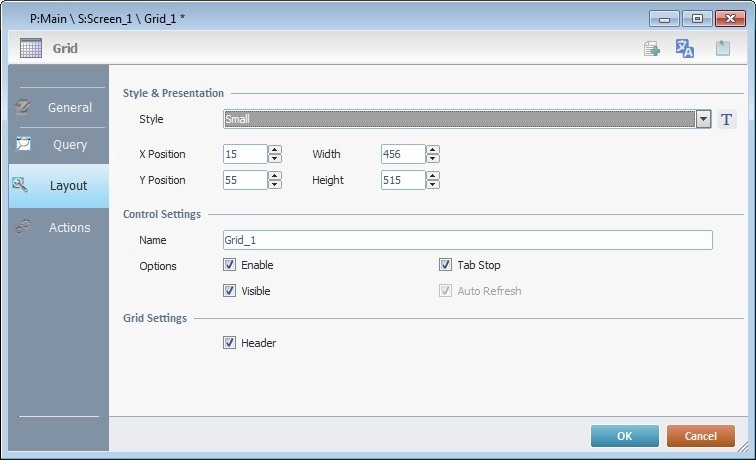Screen dimensions: 756x460
Task: Increase Width with up arrow
Action: [433, 149]
